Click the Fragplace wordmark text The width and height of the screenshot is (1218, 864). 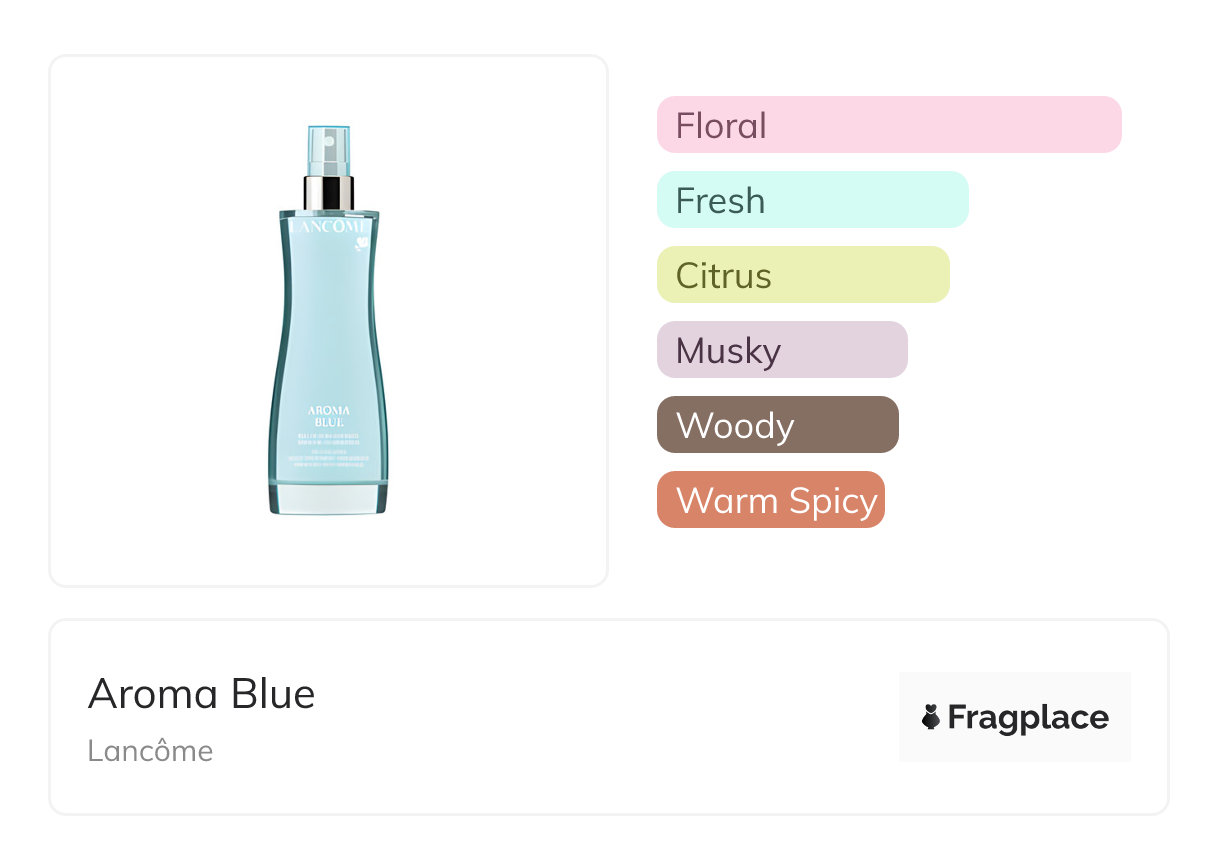(1028, 717)
